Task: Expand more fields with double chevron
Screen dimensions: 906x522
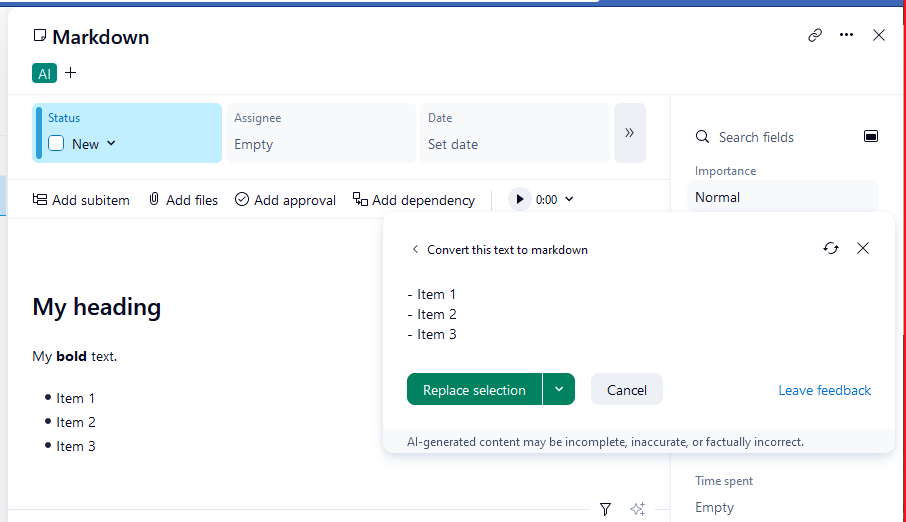Action: click(629, 132)
